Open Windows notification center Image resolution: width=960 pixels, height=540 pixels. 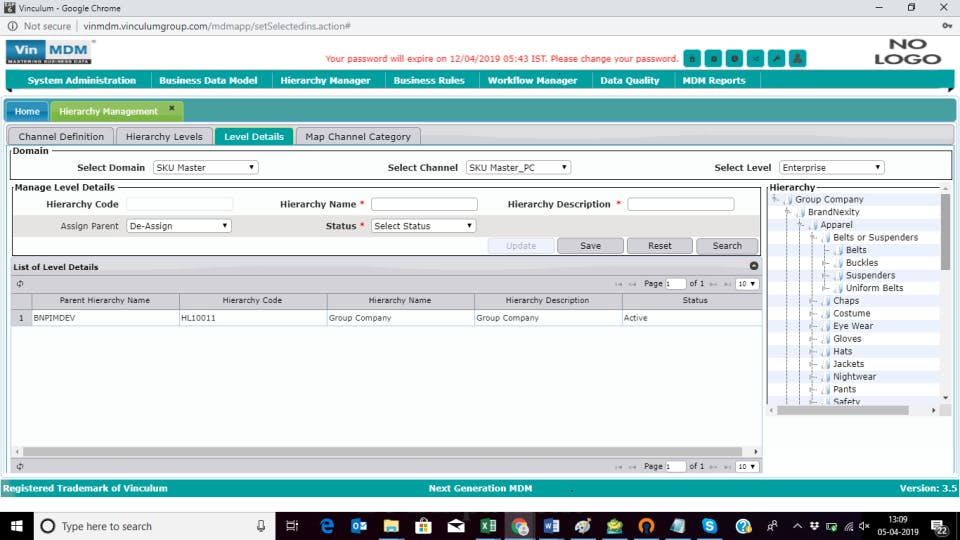939,526
